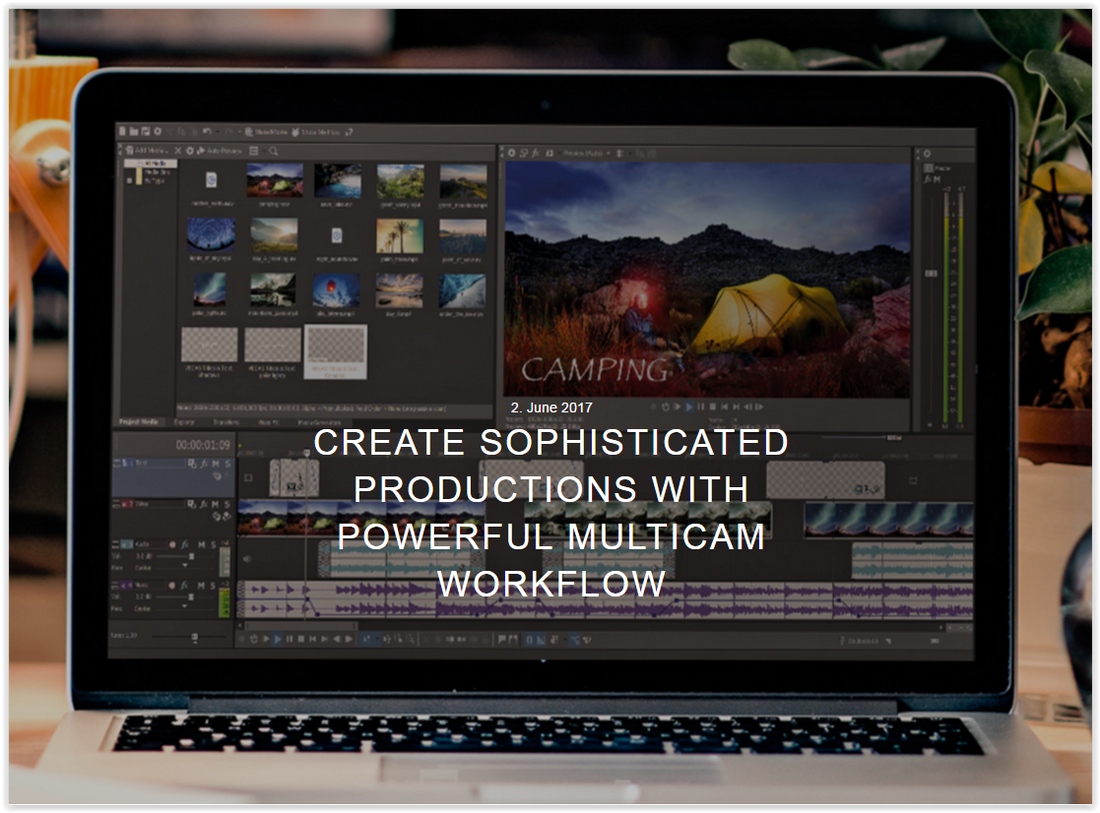Select the Open Project icon
This screenshot has height=813, width=1100.
pos(136,132)
